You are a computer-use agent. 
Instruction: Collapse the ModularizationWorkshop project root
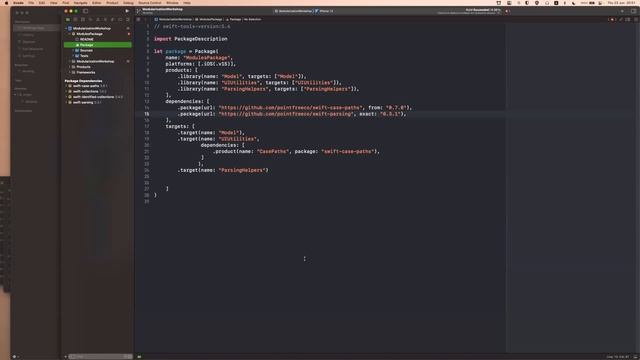66,29
